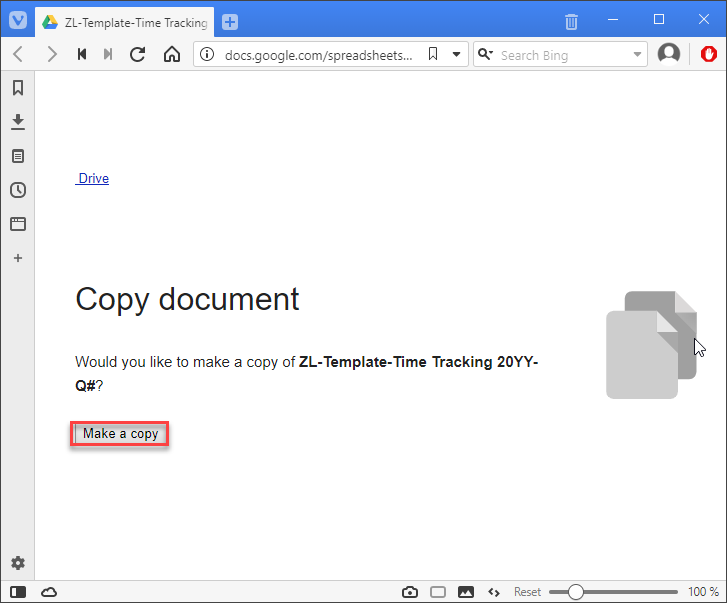Click the page zoom slider

575,592
